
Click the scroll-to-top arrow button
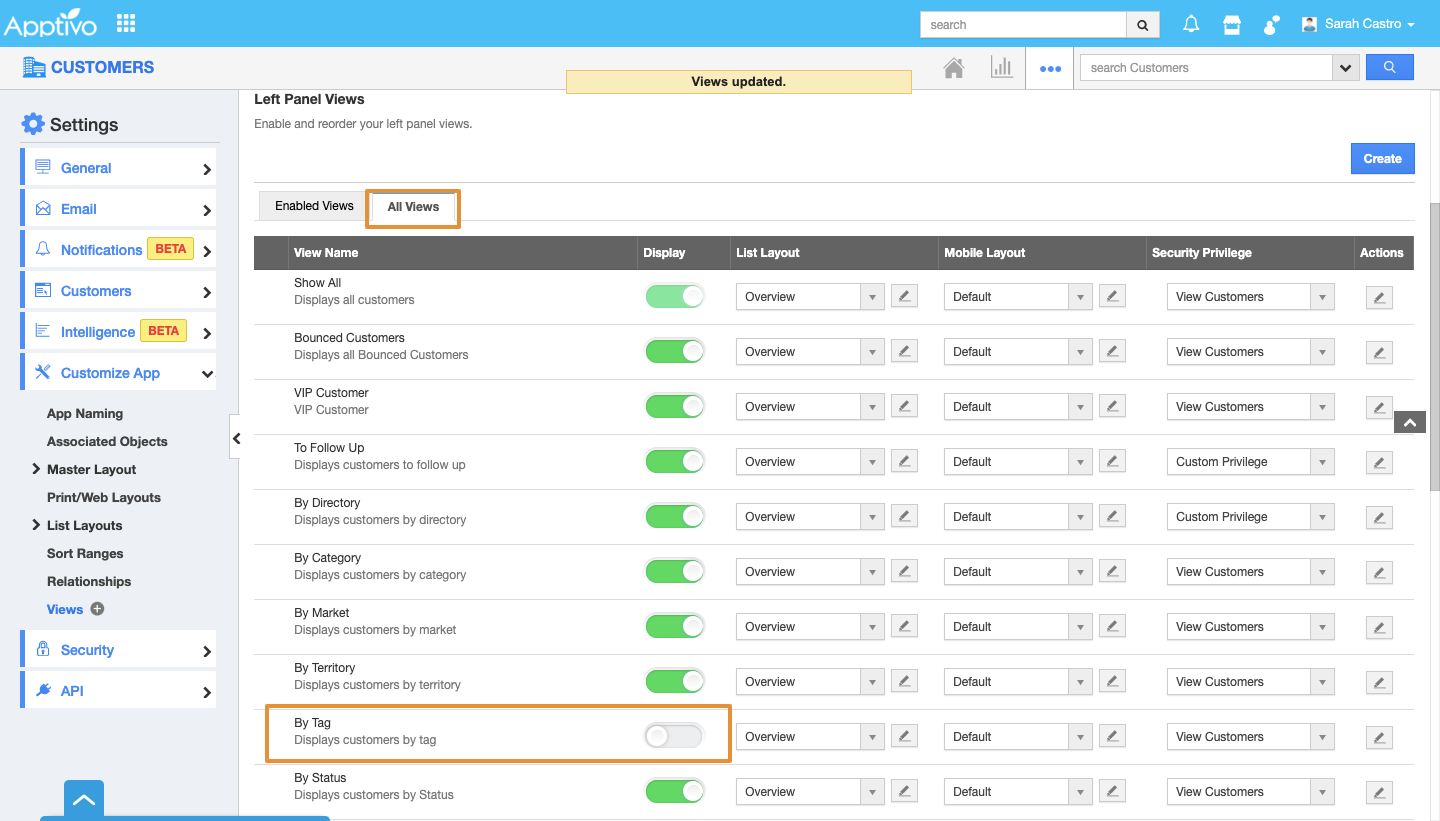pos(1409,423)
